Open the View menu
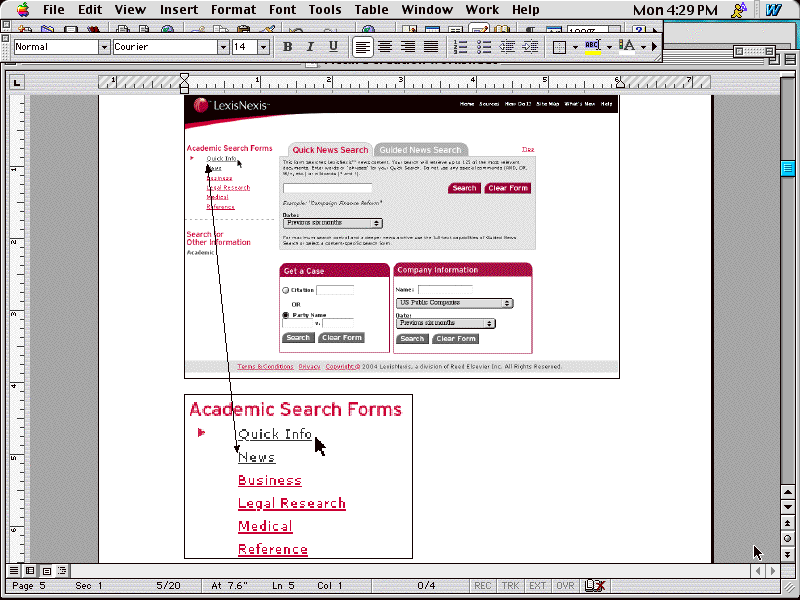The height and width of the screenshot is (600, 800). point(130,10)
